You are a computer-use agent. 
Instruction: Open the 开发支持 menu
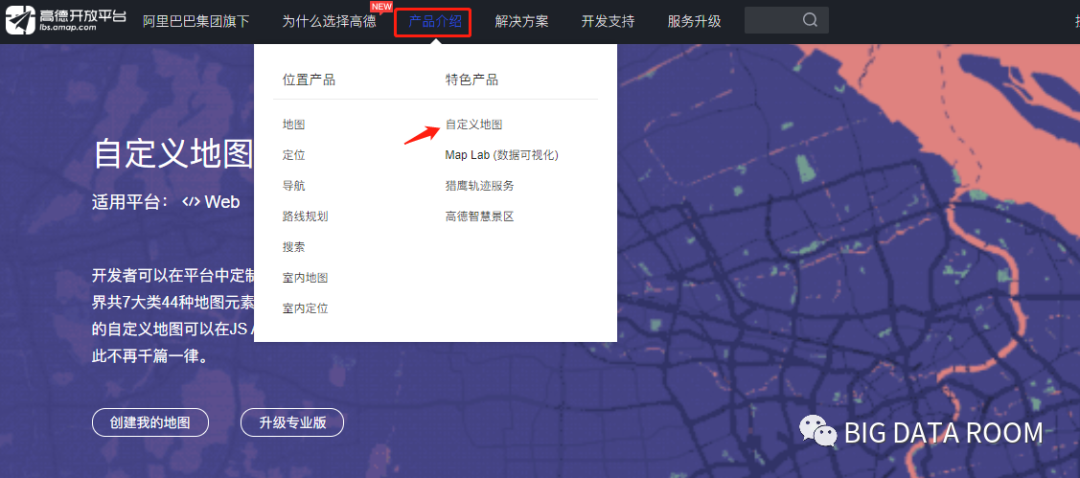[608, 21]
